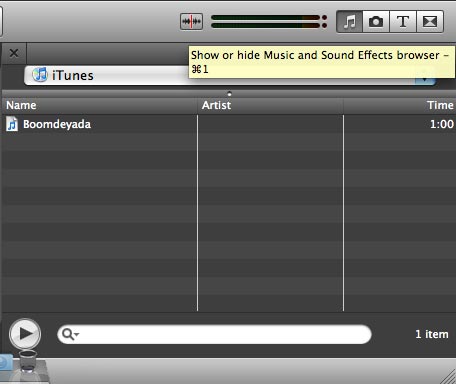Click the audio level meter
Image resolution: width=456 pixels, height=384 pixels.
coord(269,22)
